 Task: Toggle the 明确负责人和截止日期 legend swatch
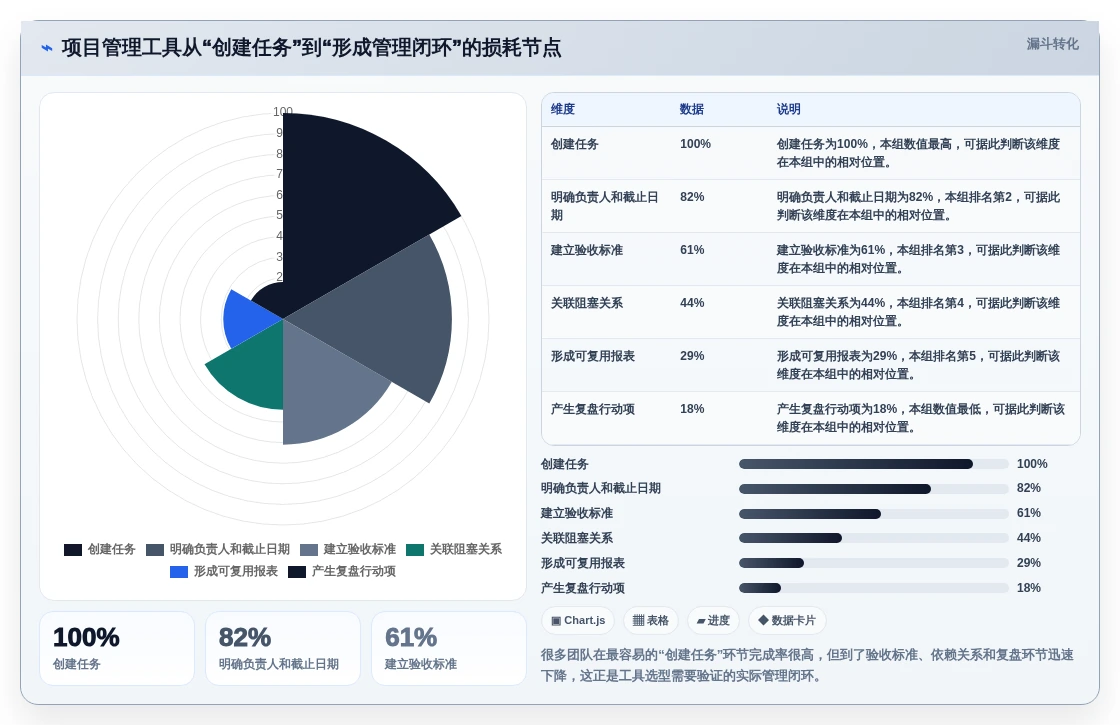(155, 549)
